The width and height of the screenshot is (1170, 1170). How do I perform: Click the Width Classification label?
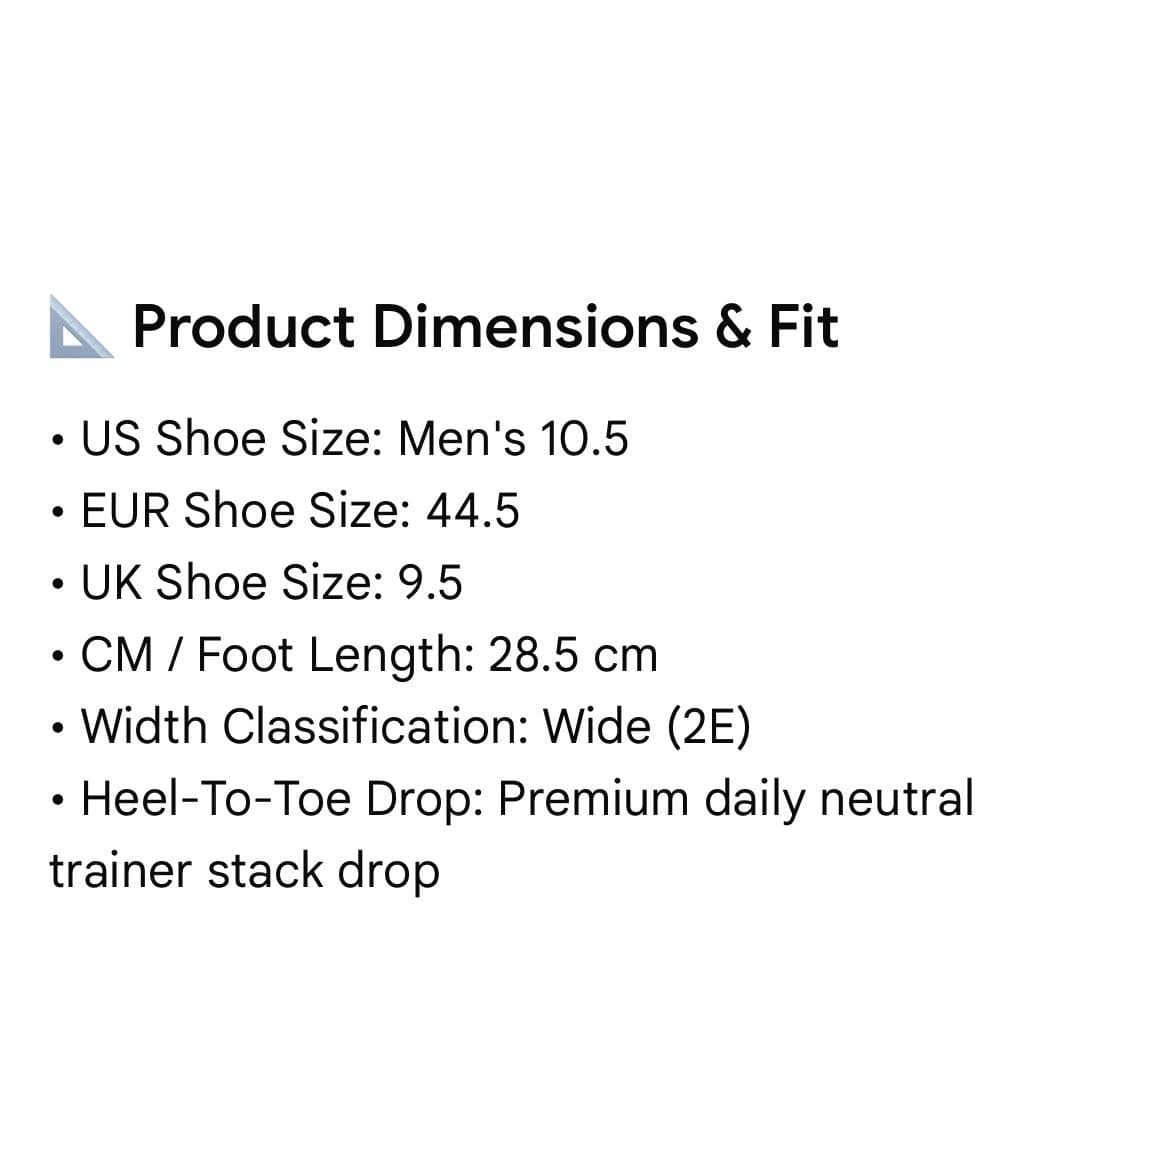(x=305, y=726)
